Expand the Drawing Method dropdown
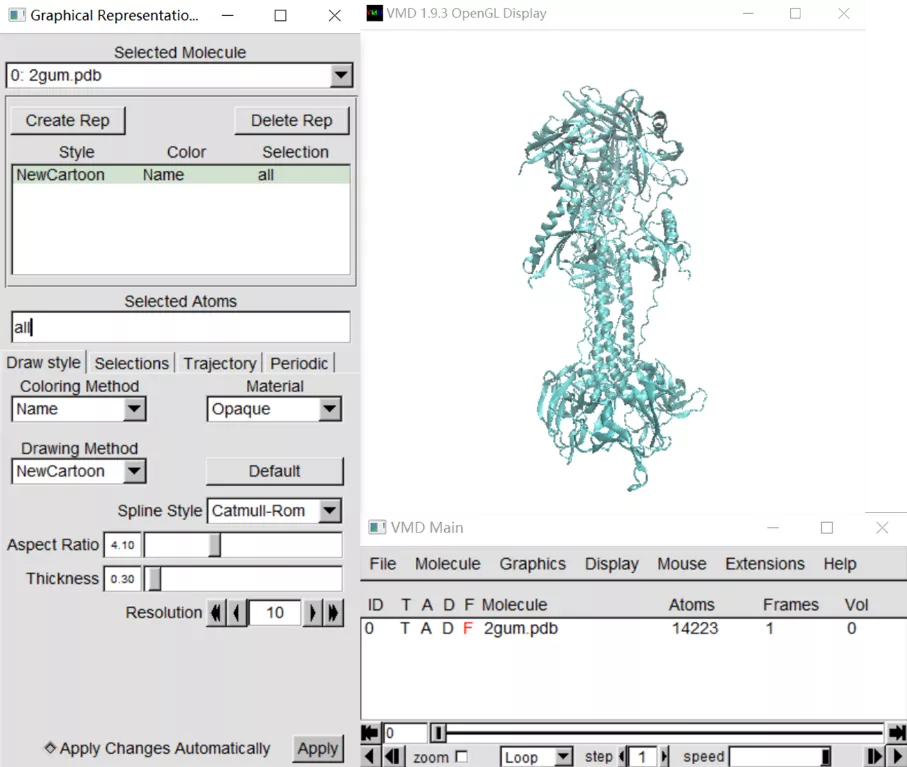Screen dimensions: 907x767 (134, 471)
